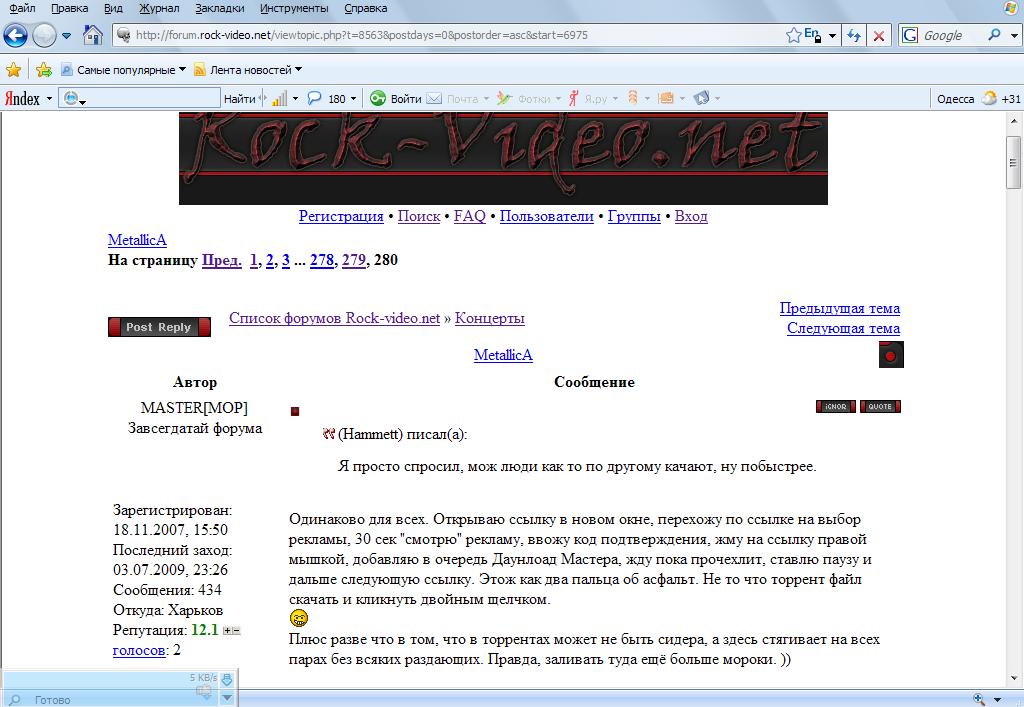Viewport: 1024px width, 707px height.
Task: Click the Регистрация link
Action: pyautogui.click(x=341, y=216)
